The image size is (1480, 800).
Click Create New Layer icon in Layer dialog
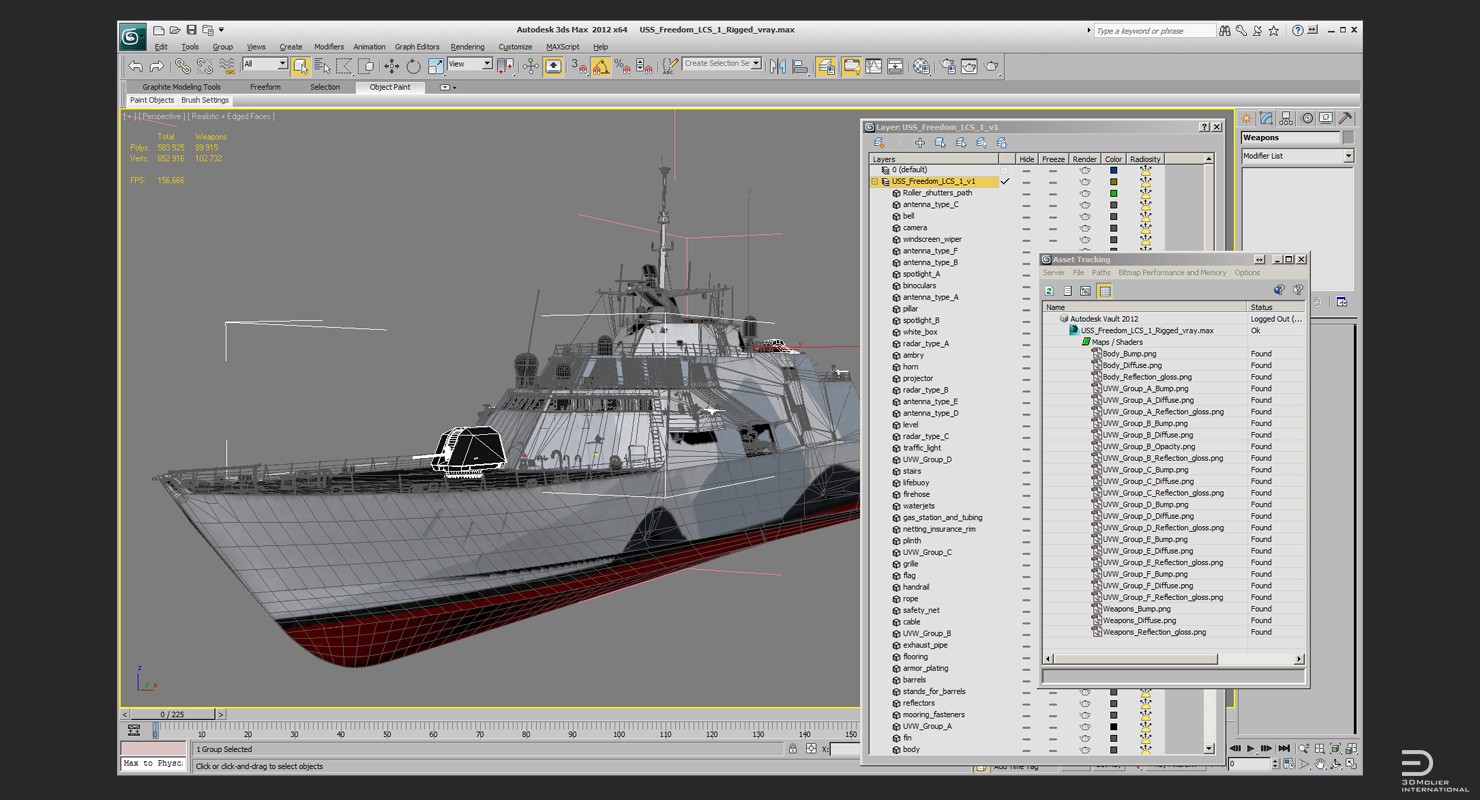[879, 143]
